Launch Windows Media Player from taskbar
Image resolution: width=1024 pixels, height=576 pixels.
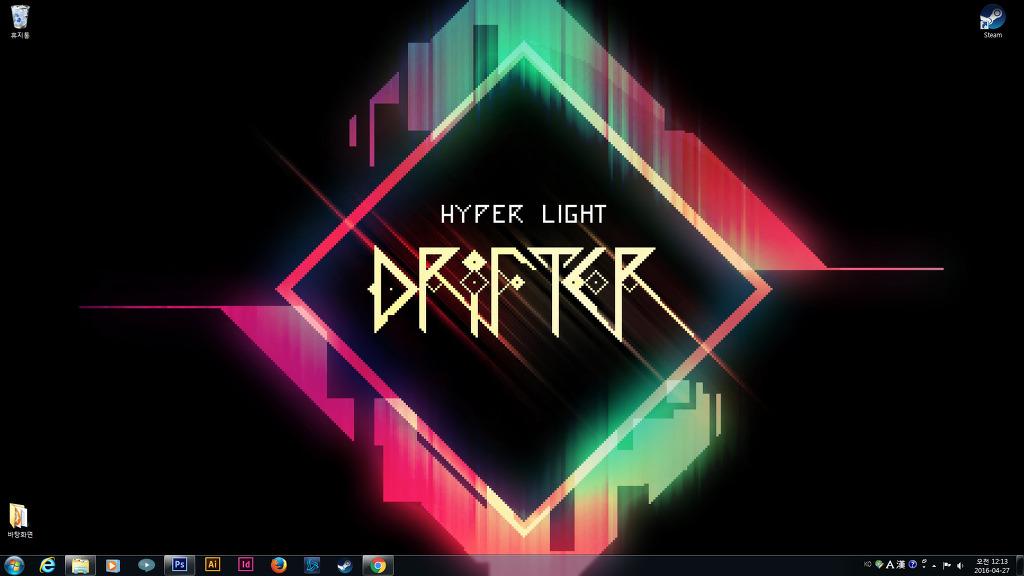coord(113,566)
